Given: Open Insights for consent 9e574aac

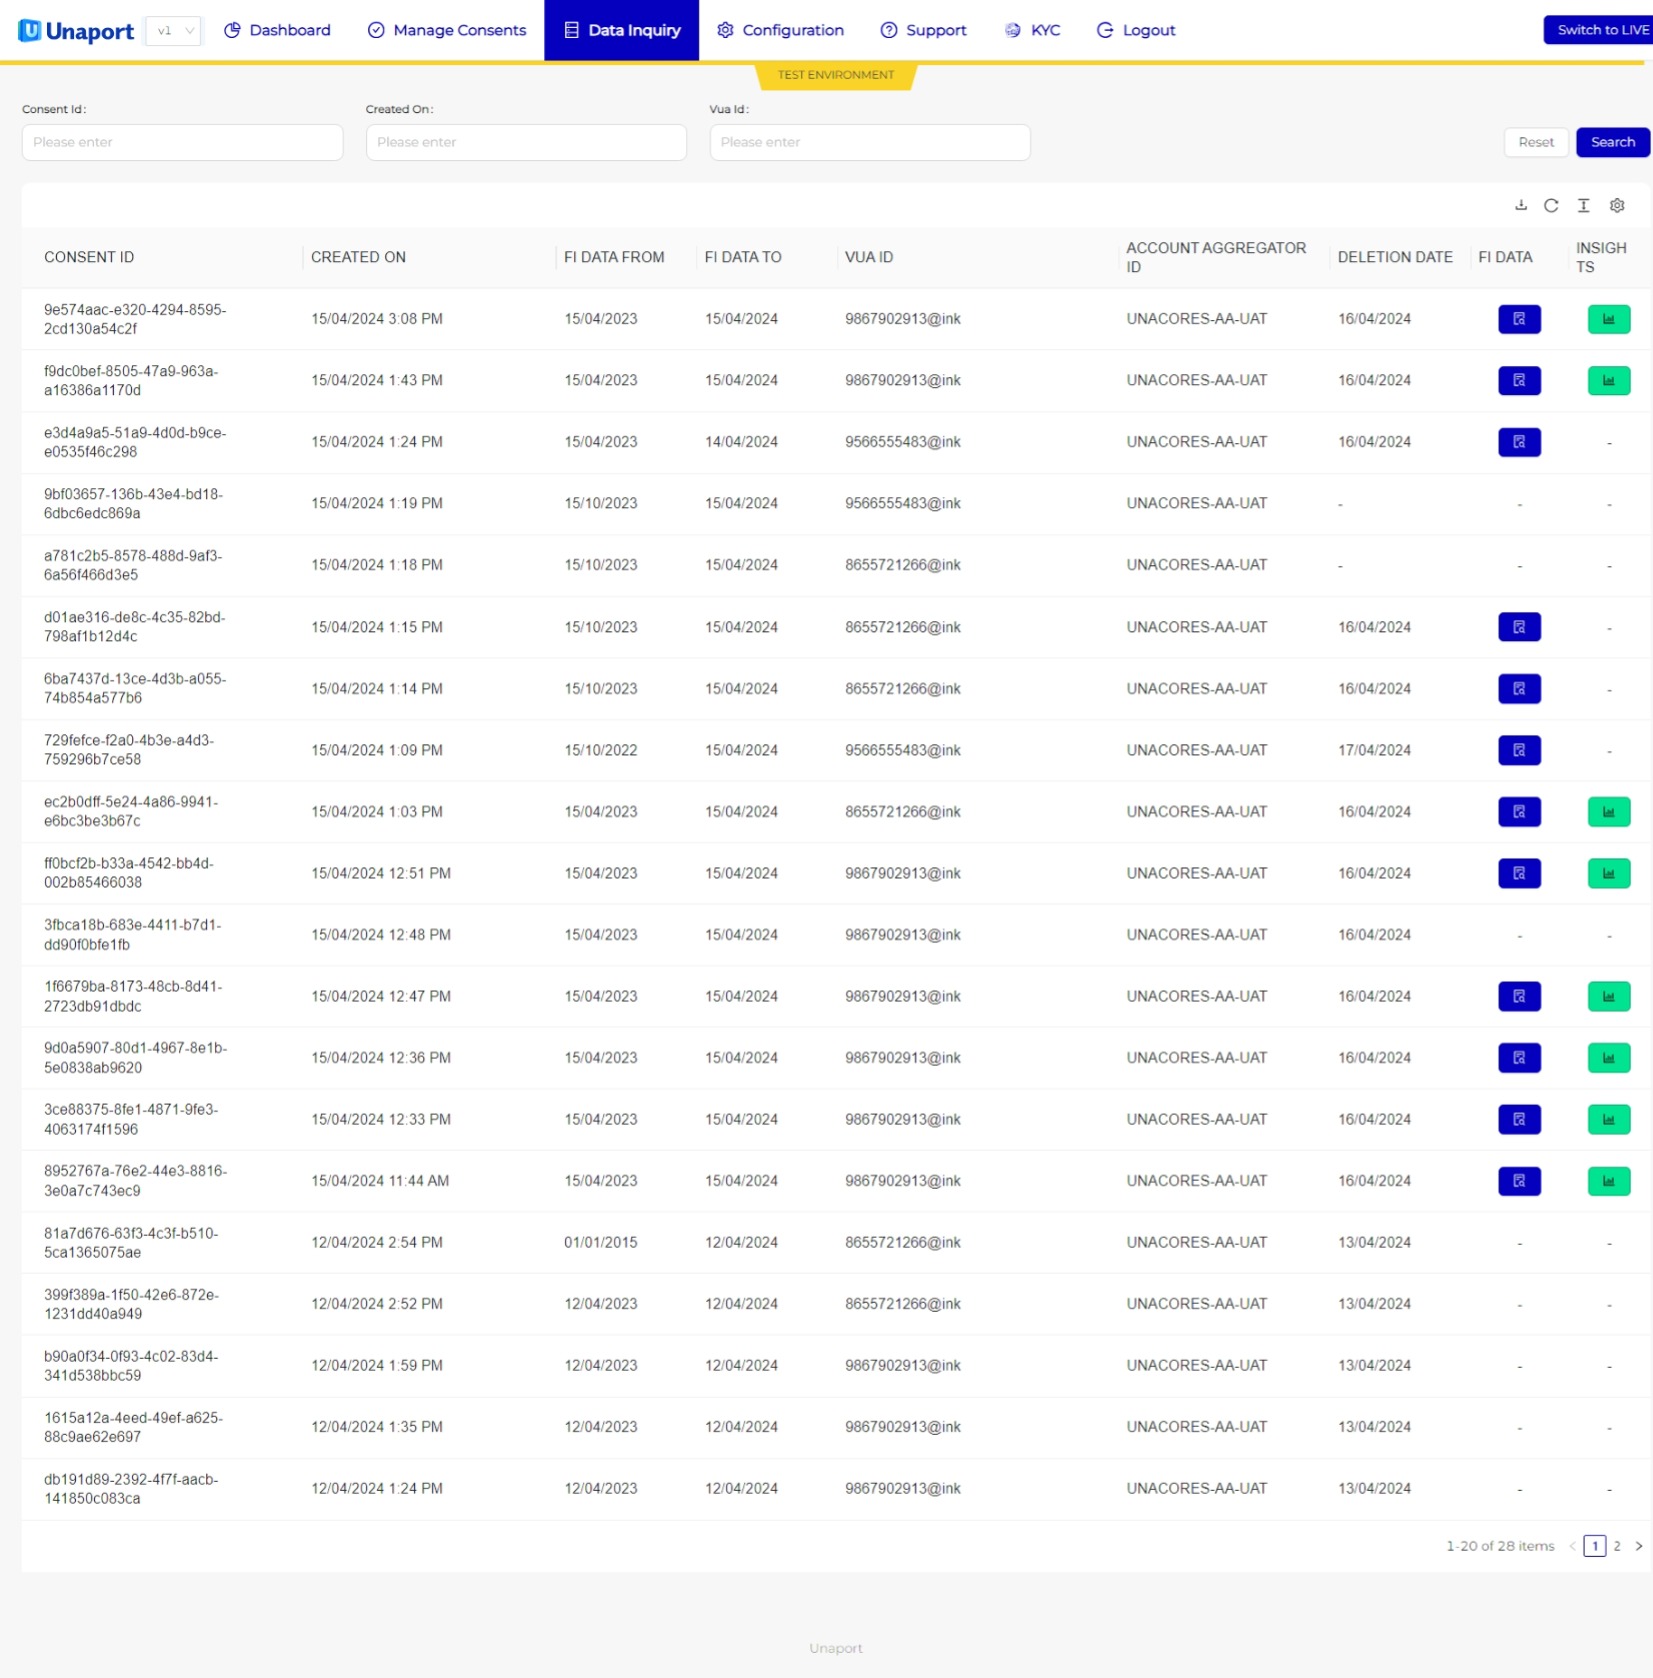Looking at the screenshot, I should click(1608, 319).
